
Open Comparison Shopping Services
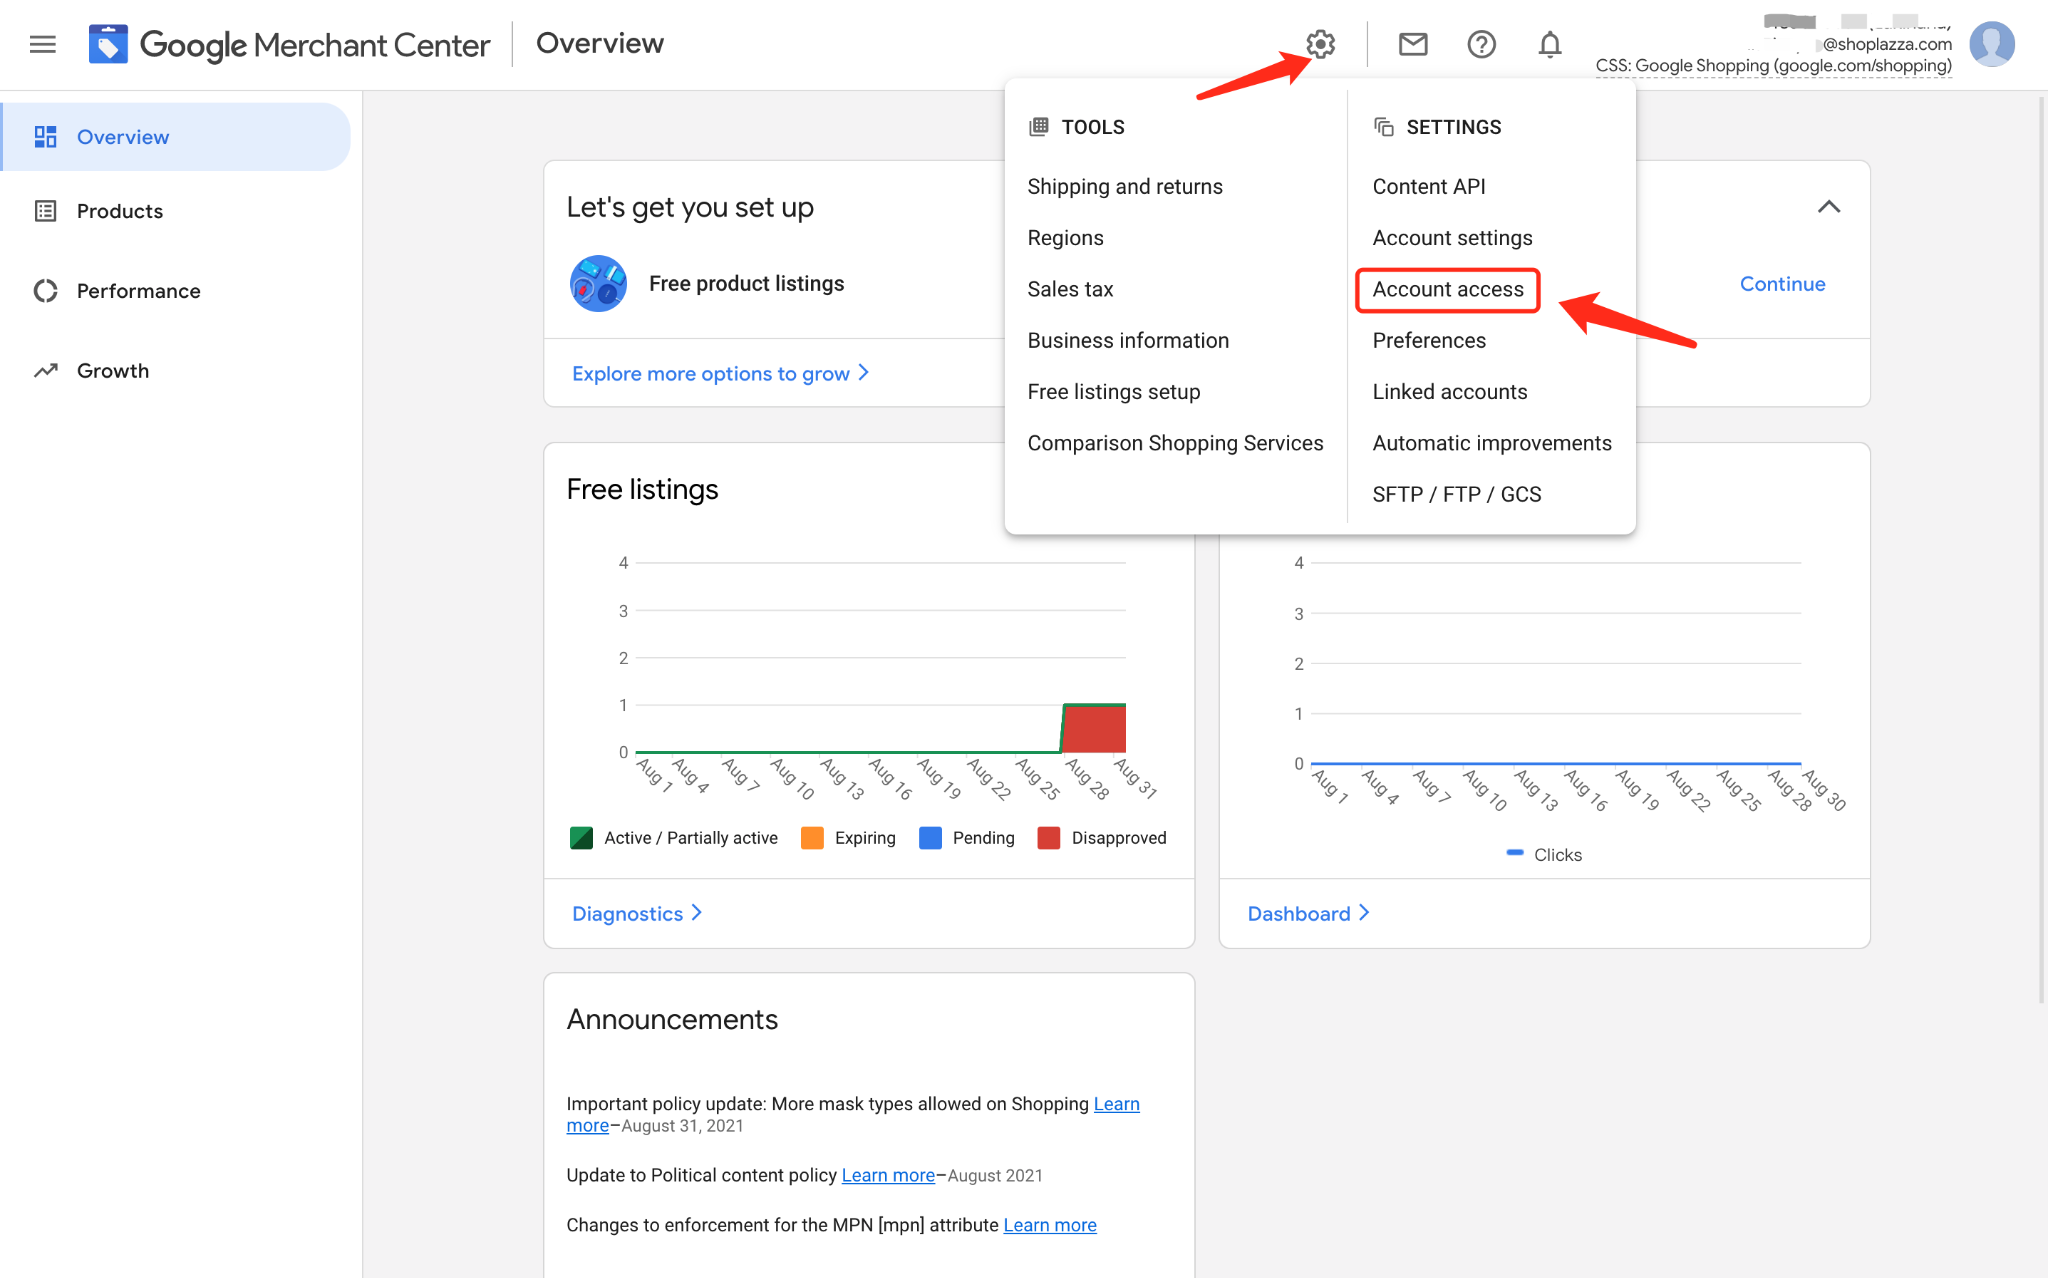coord(1175,443)
